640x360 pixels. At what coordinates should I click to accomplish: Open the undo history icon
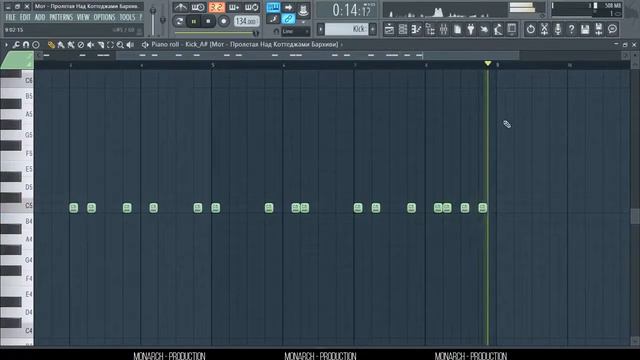(x=530, y=29)
